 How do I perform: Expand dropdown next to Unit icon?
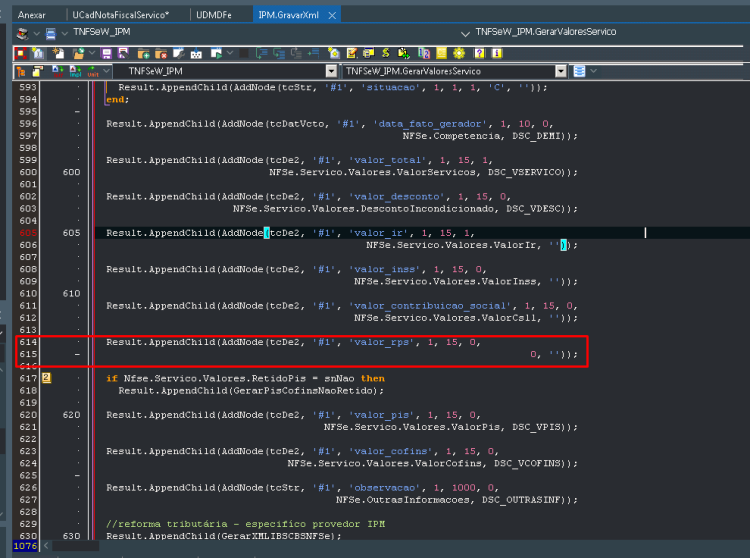106,71
